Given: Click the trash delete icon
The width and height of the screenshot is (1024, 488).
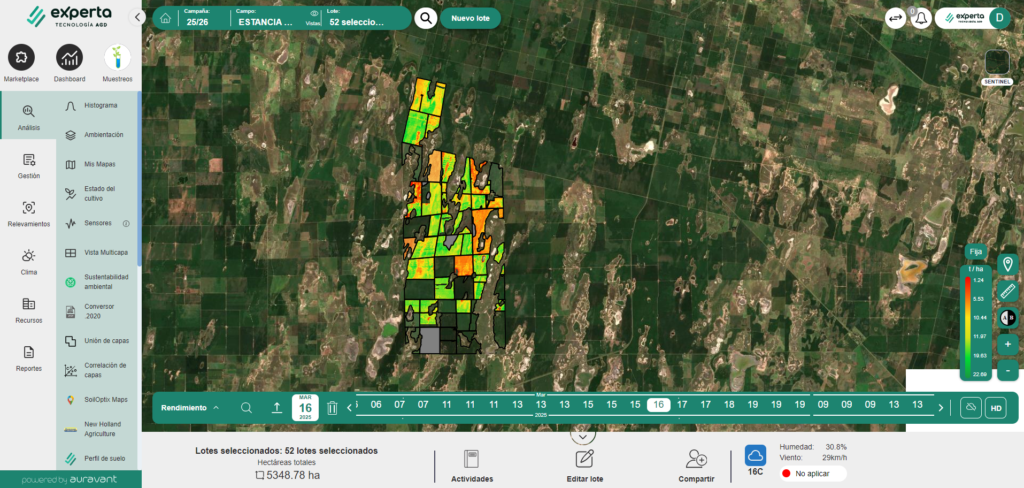Looking at the screenshot, I should pyautogui.click(x=332, y=408).
